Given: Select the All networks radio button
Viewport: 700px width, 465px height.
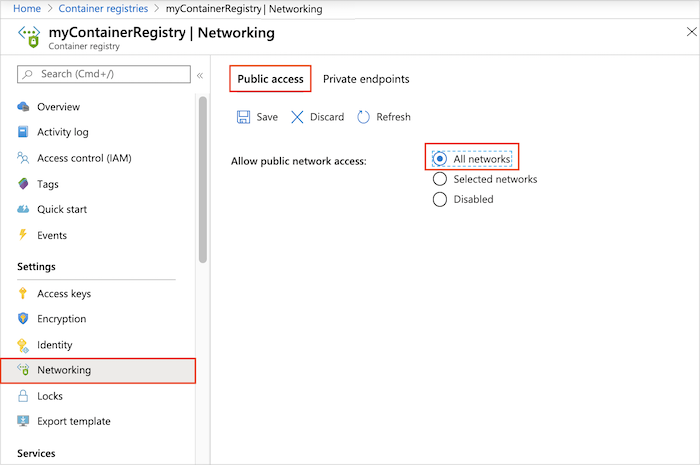Looking at the screenshot, I should coord(439,159).
